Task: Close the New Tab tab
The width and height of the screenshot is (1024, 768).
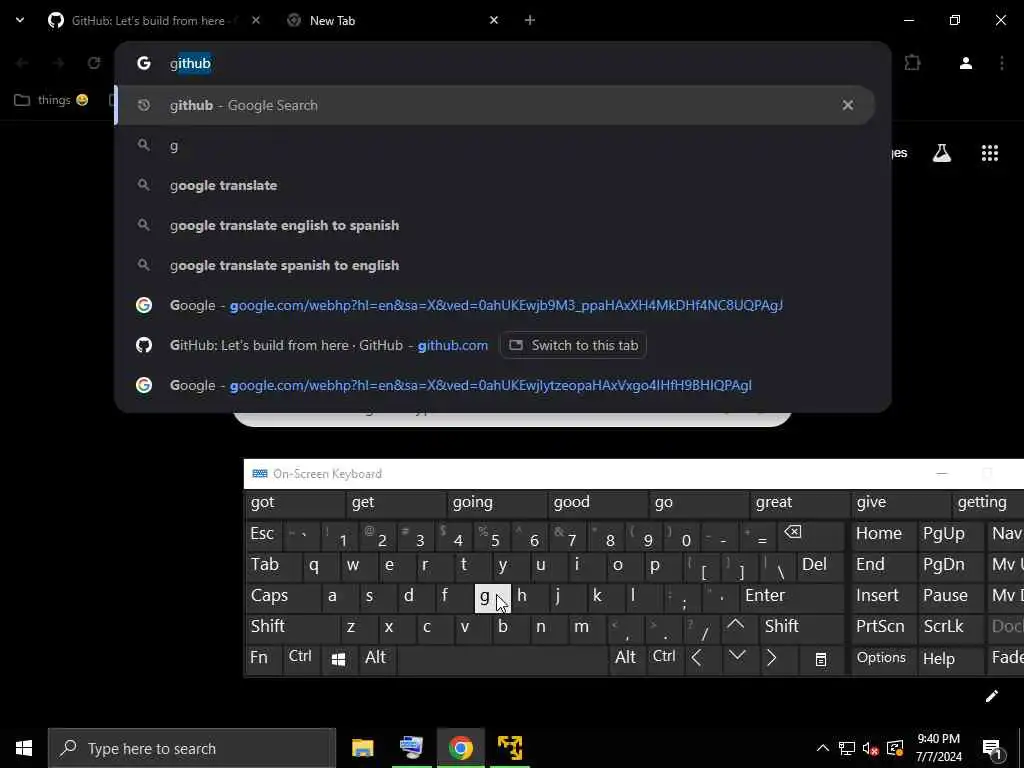Action: point(494,20)
